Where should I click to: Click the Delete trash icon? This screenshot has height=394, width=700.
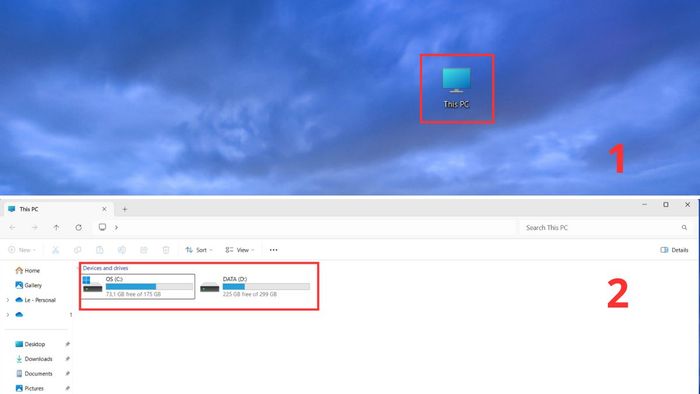click(166, 250)
